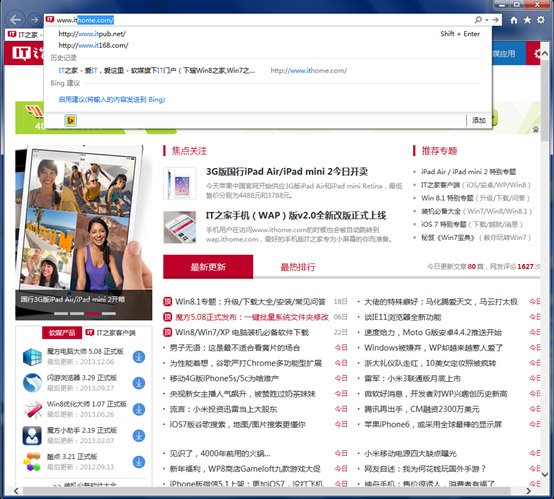This screenshot has height=499, width=554.
Task: Open article 小米移动电源四大缺点曝光
Action: (x=411, y=453)
